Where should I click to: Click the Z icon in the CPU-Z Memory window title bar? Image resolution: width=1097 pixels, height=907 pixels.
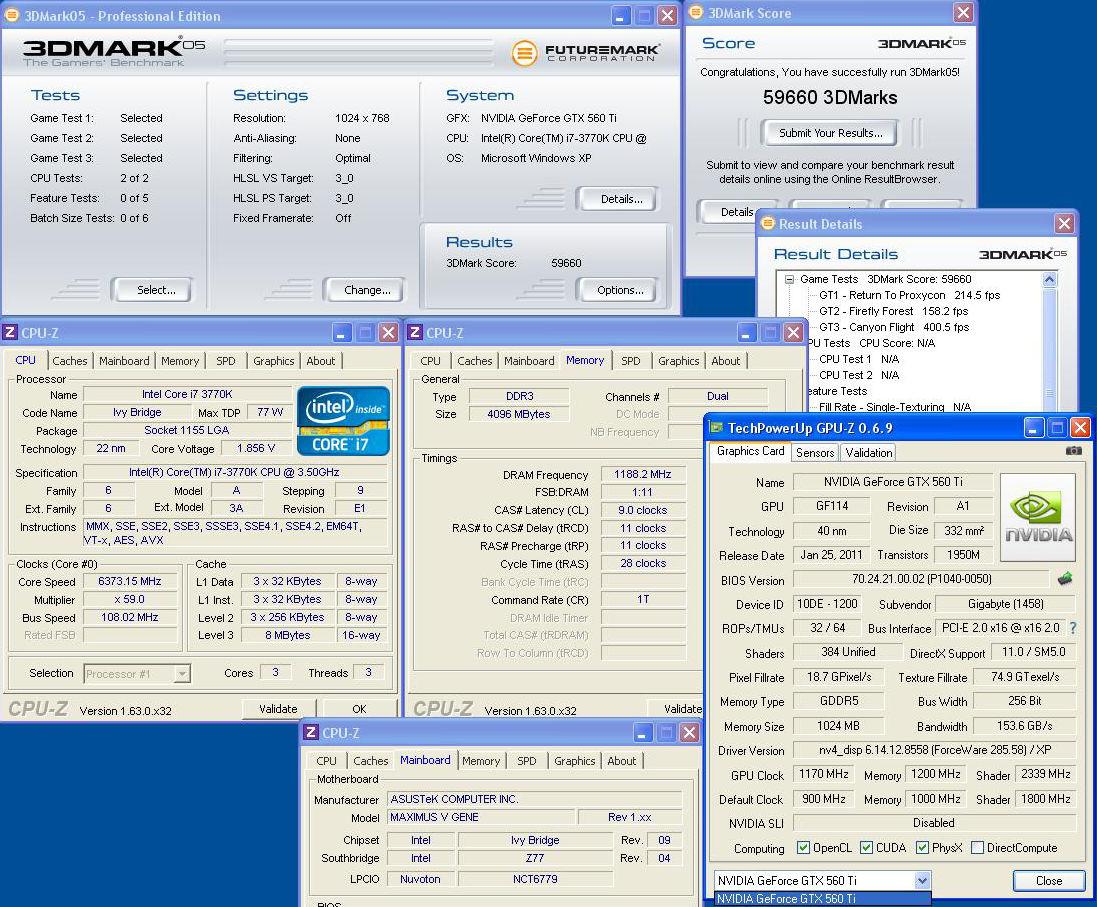414,332
